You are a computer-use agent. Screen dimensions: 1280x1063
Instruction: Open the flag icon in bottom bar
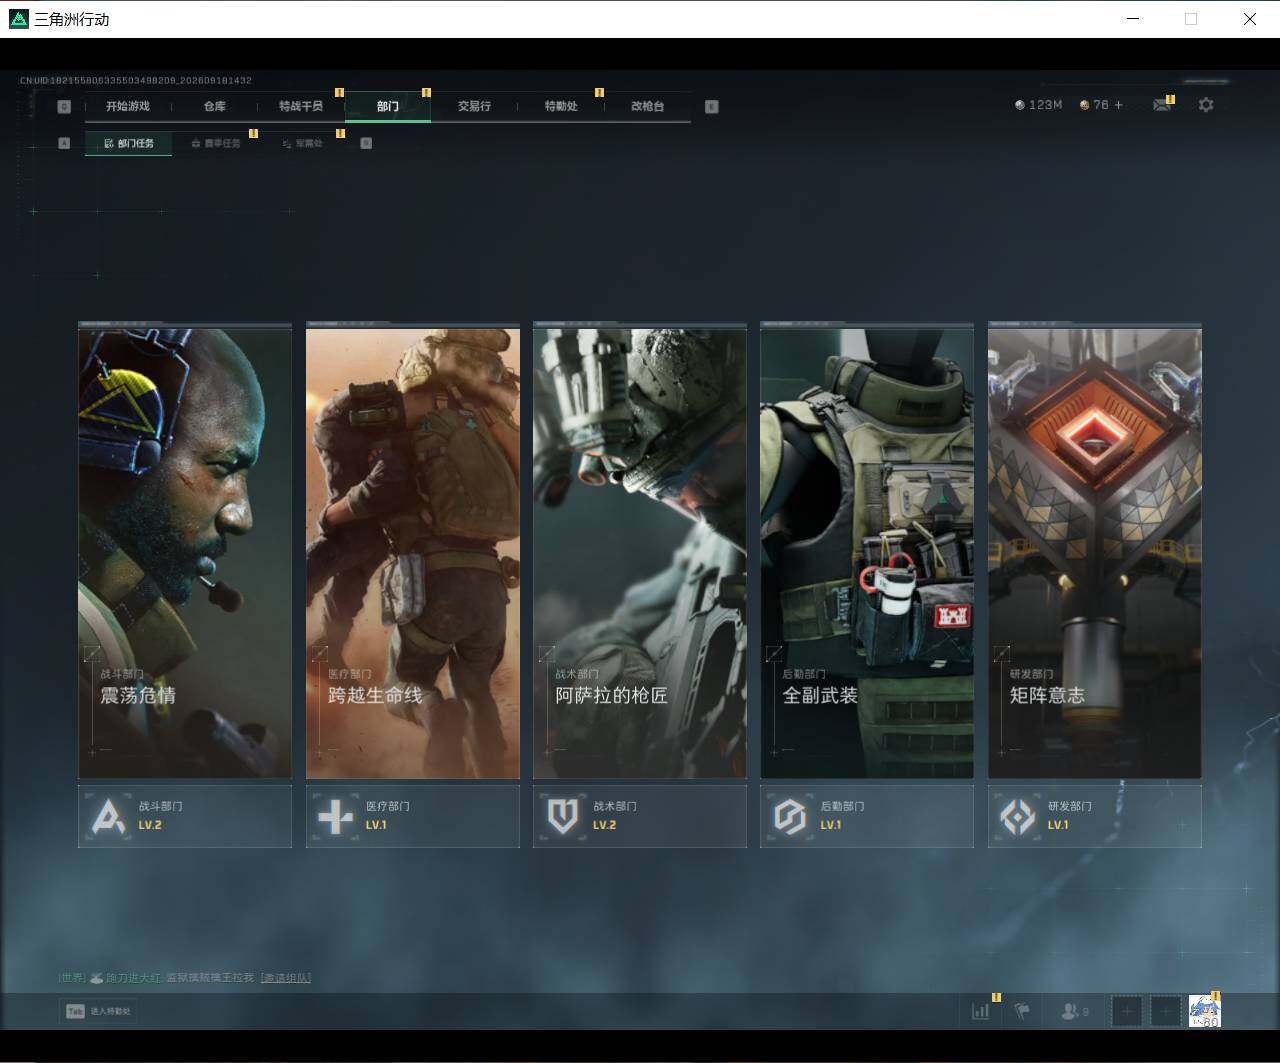pyautogui.click(x=1022, y=1011)
